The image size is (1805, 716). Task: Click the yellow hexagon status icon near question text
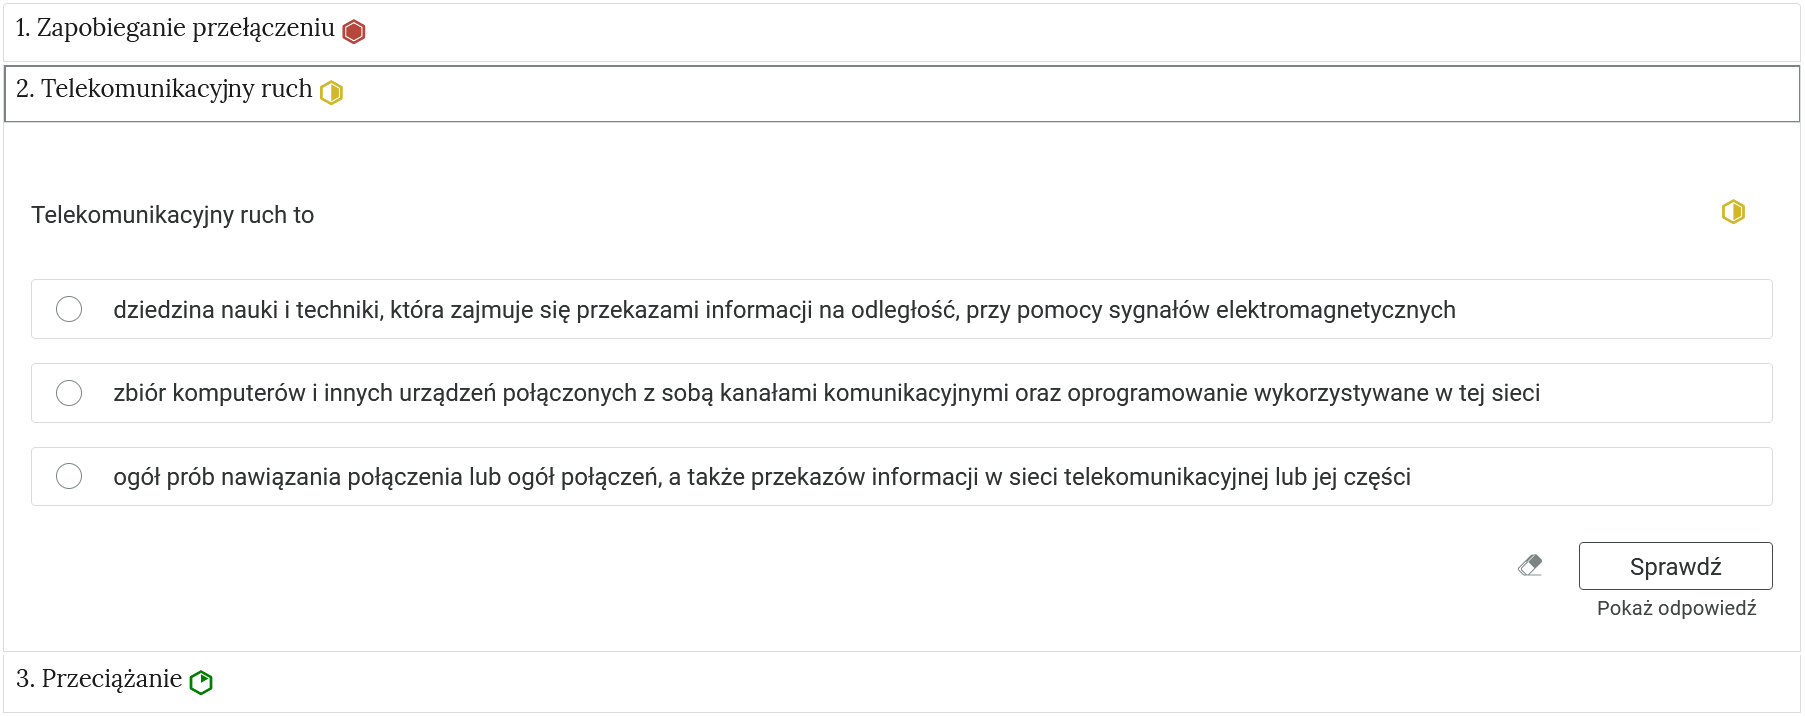point(1733,212)
